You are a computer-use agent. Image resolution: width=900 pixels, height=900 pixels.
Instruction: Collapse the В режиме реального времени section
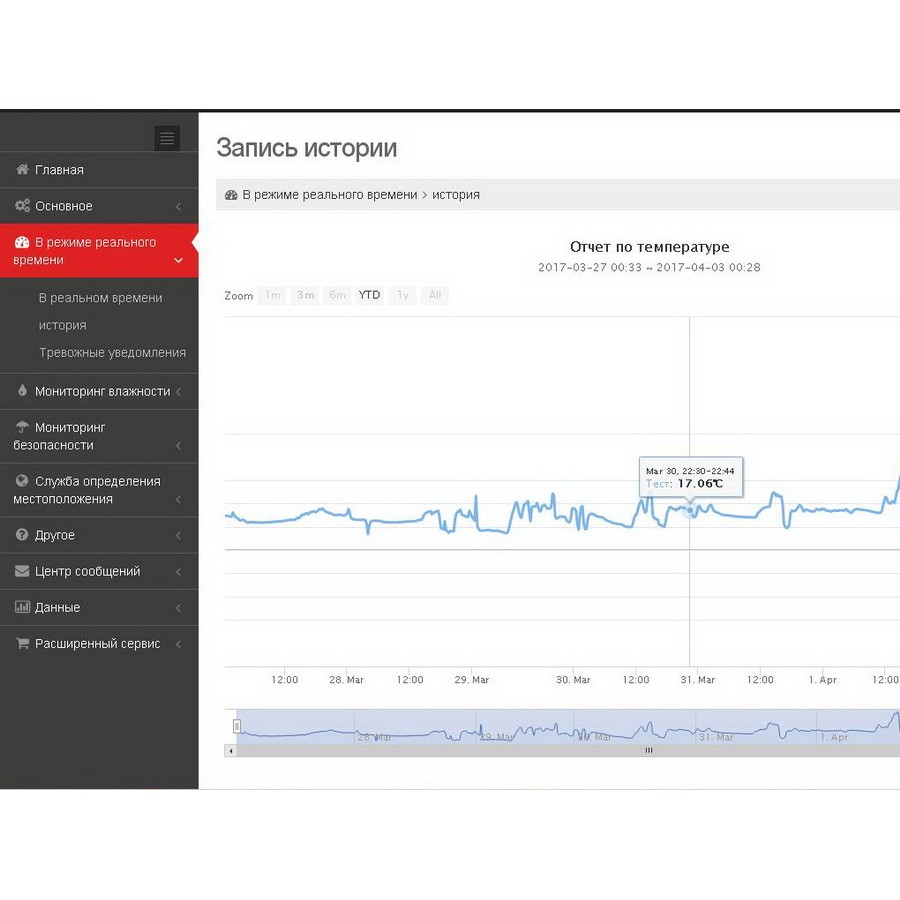pos(178,261)
